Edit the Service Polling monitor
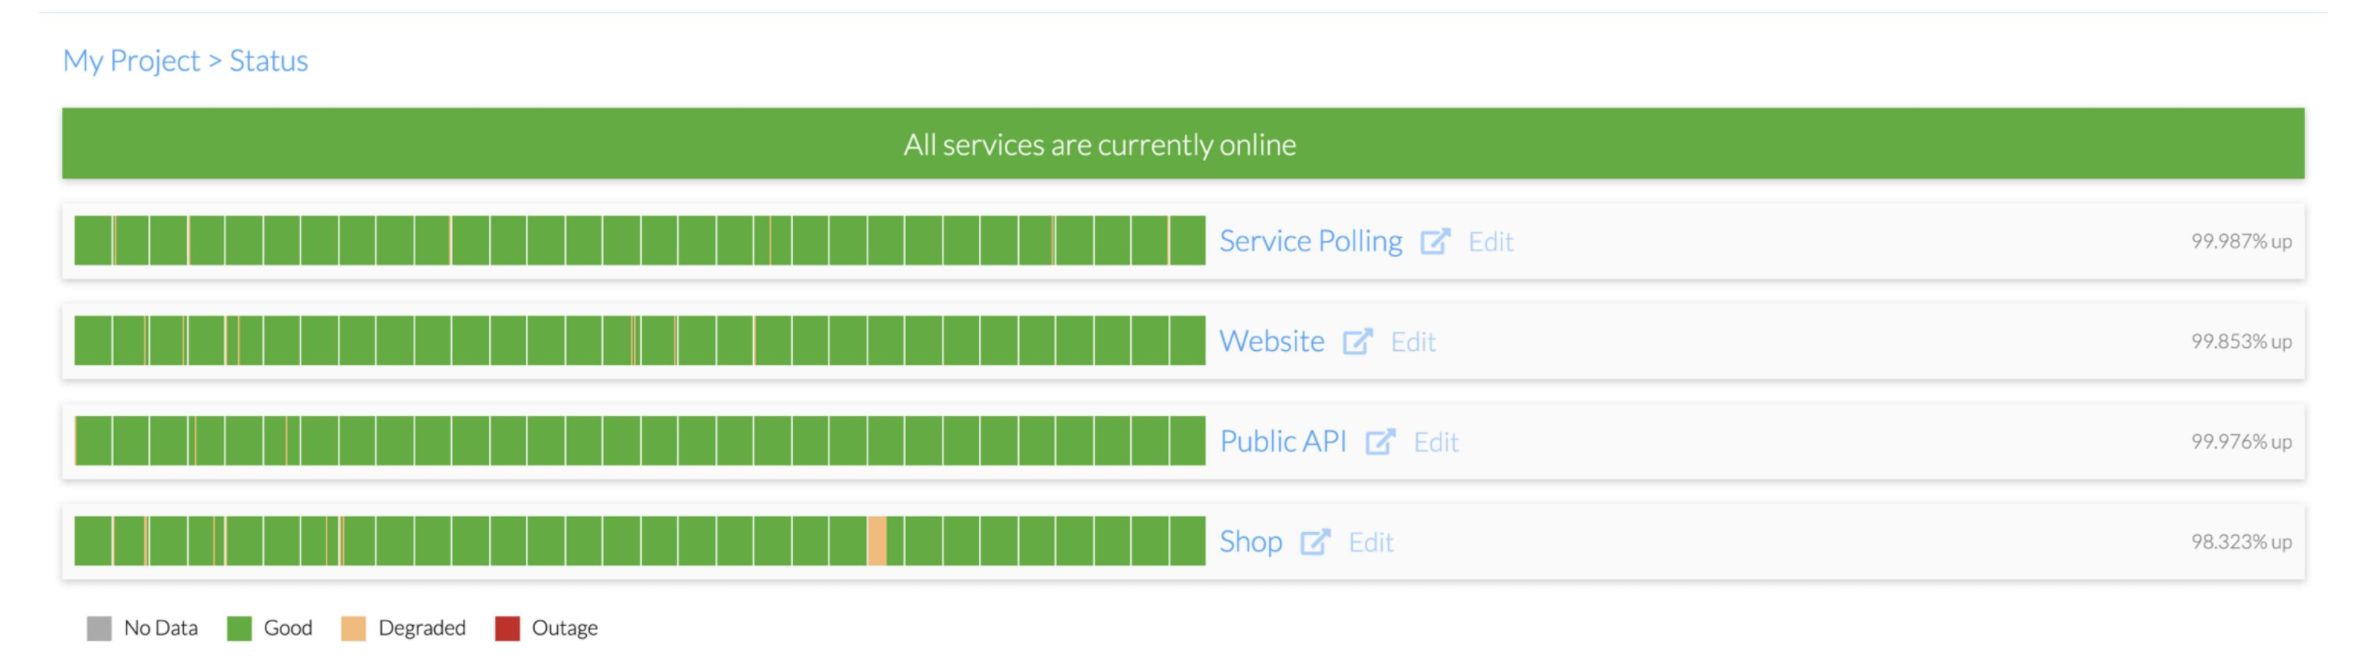Screen dimensions: 2376x669 pos(1491,241)
